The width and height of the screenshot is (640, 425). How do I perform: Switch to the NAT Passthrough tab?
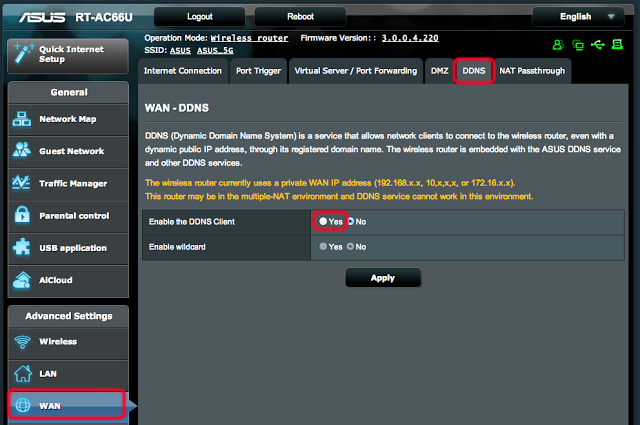(x=532, y=71)
